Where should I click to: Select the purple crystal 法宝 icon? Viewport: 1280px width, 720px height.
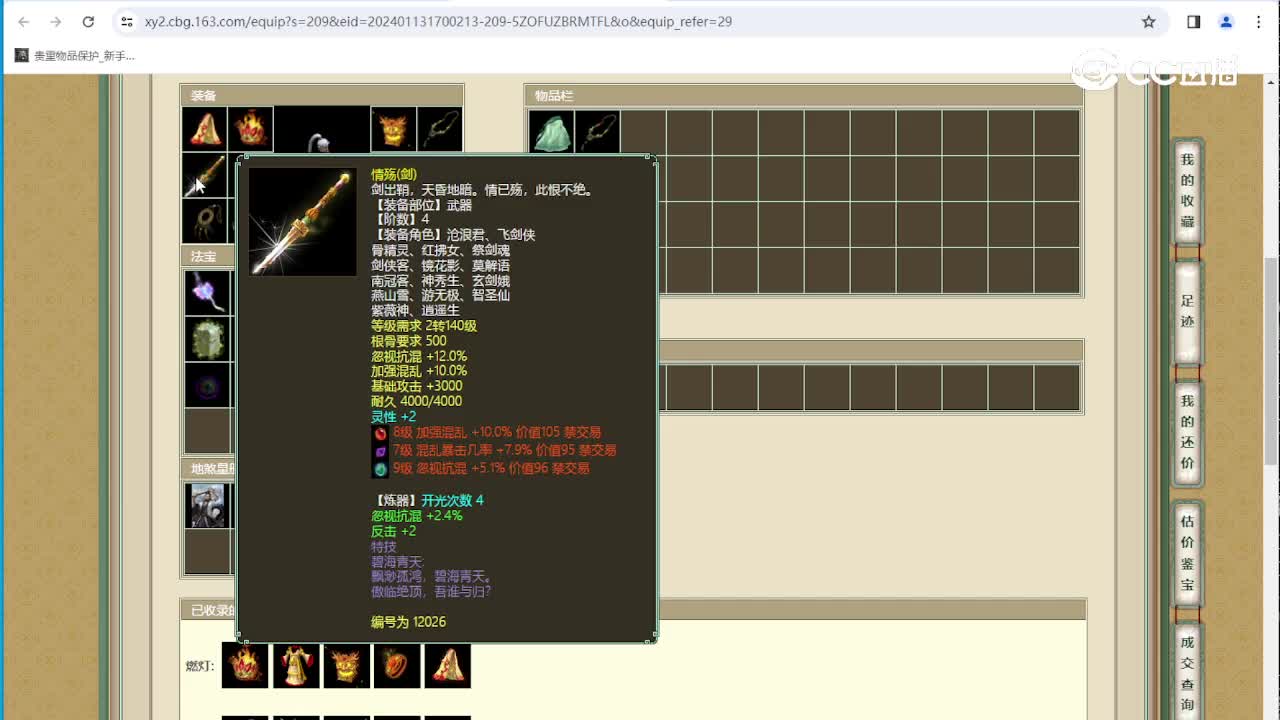coord(207,293)
